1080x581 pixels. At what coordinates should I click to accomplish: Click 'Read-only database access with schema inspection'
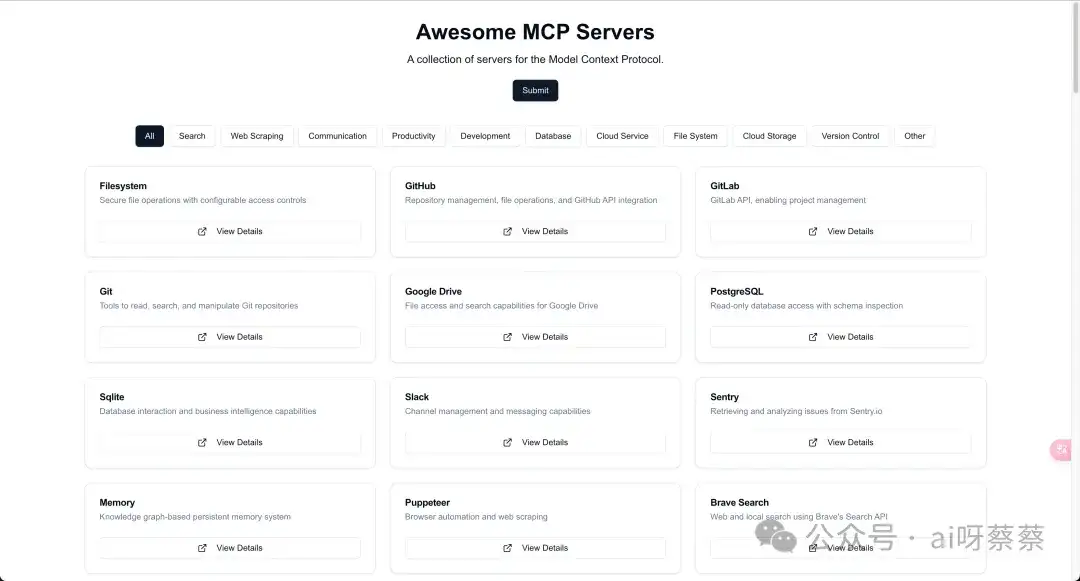click(807, 306)
